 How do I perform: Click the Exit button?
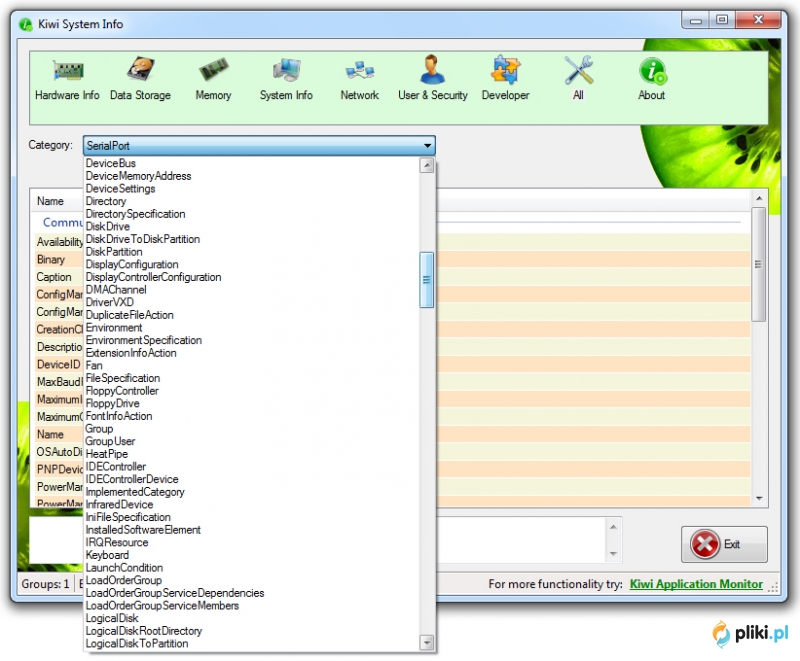pyautogui.click(x=724, y=544)
